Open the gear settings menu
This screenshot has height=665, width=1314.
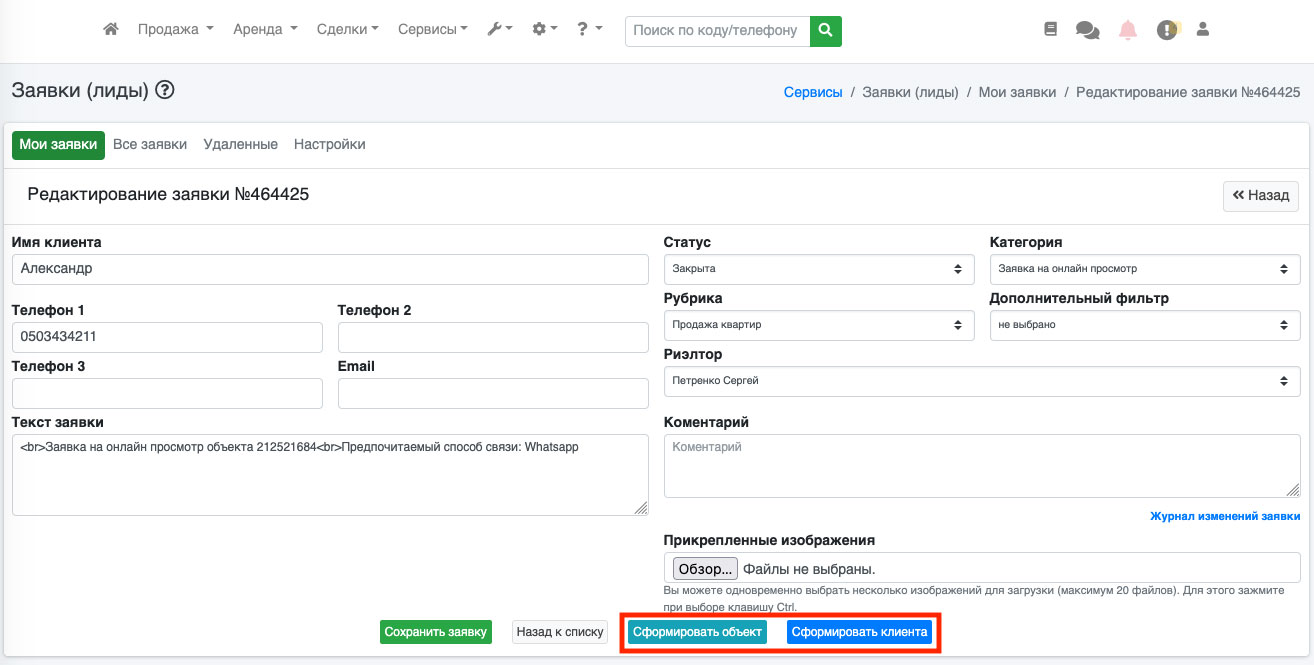[x=544, y=30]
